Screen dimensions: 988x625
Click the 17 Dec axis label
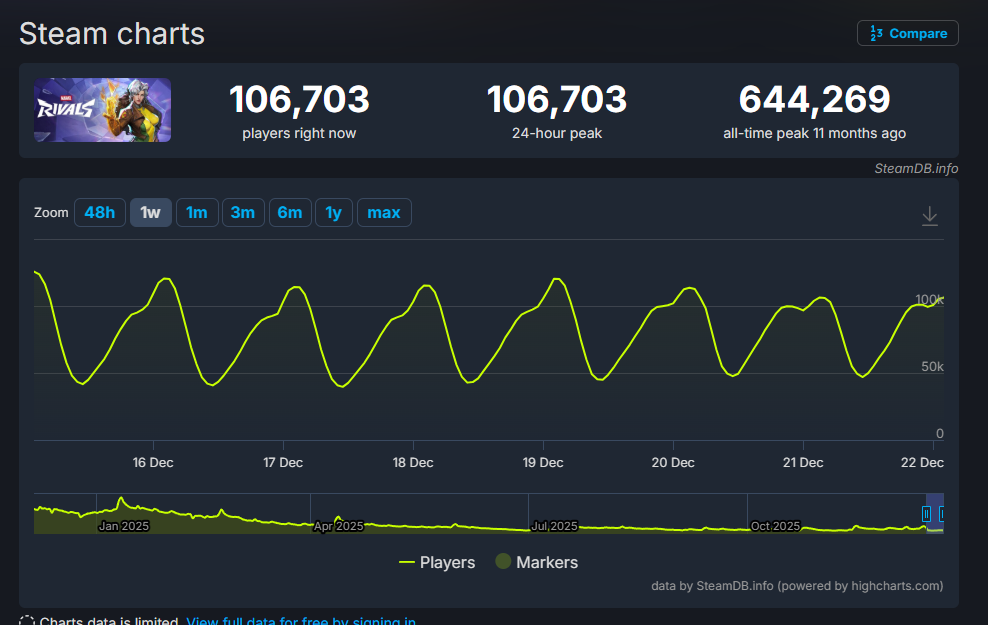coord(283,462)
